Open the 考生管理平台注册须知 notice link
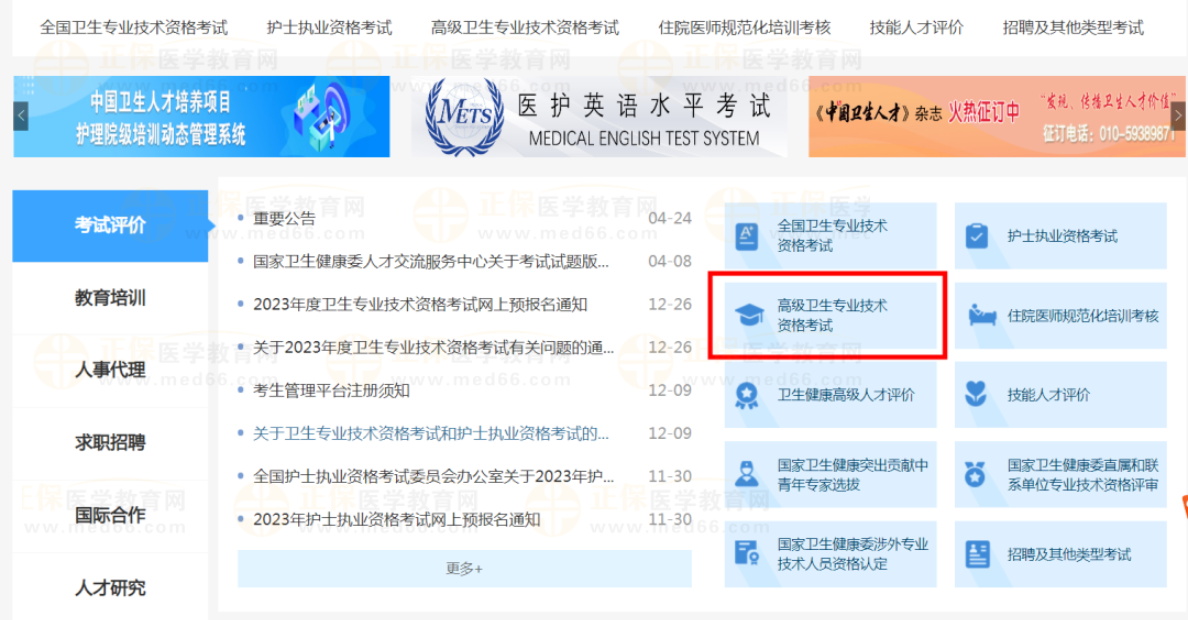Image resolution: width=1188 pixels, height=620 pixels. tap(331, 390)
